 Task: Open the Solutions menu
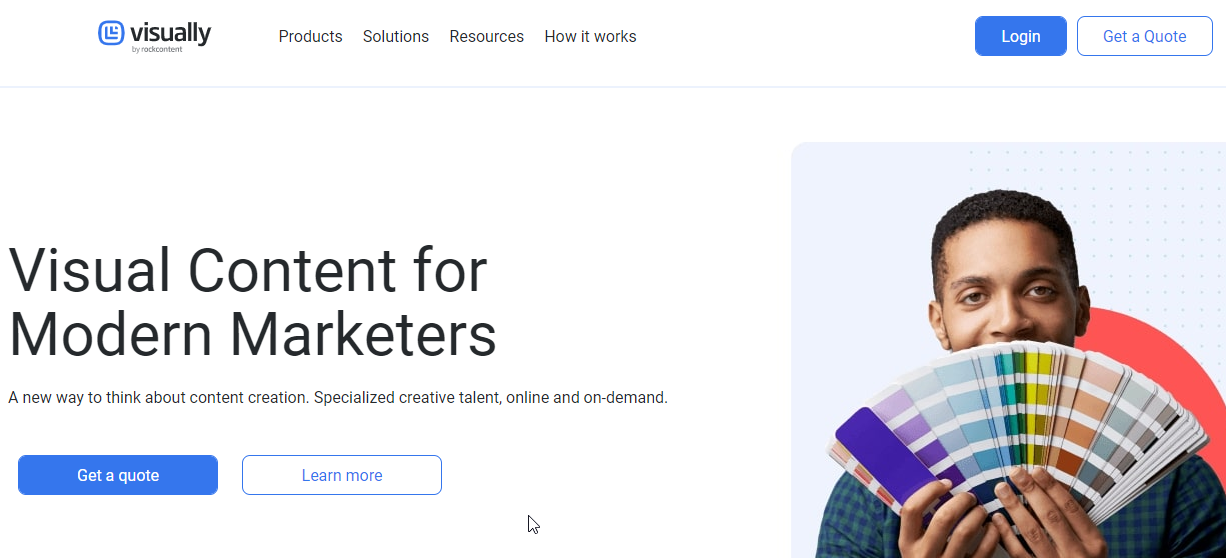(x=396, y=36)
